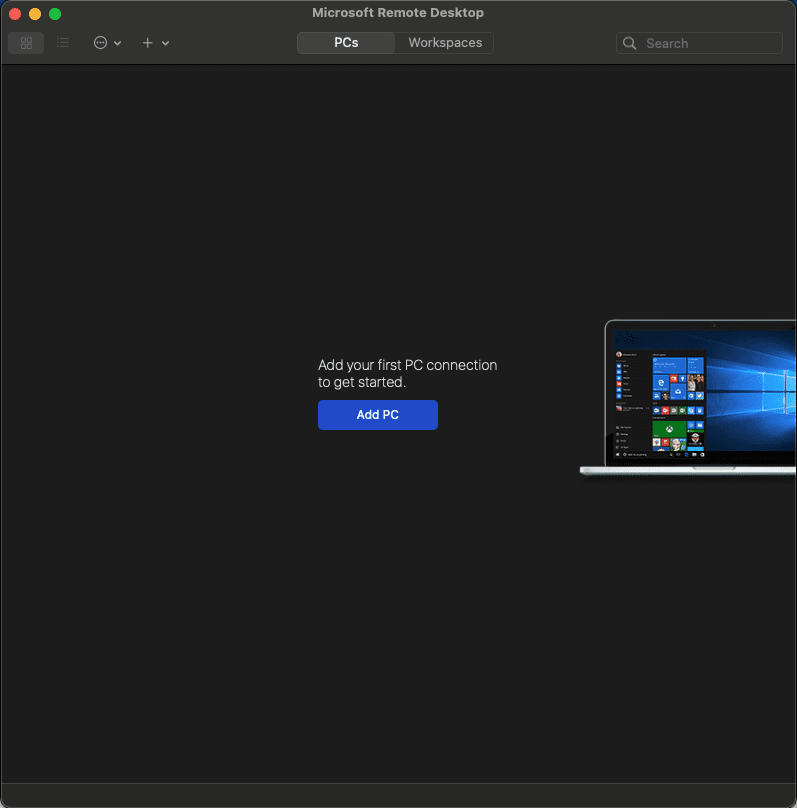Expand the chevron next to the ellipsis icon

pos(117,43)
